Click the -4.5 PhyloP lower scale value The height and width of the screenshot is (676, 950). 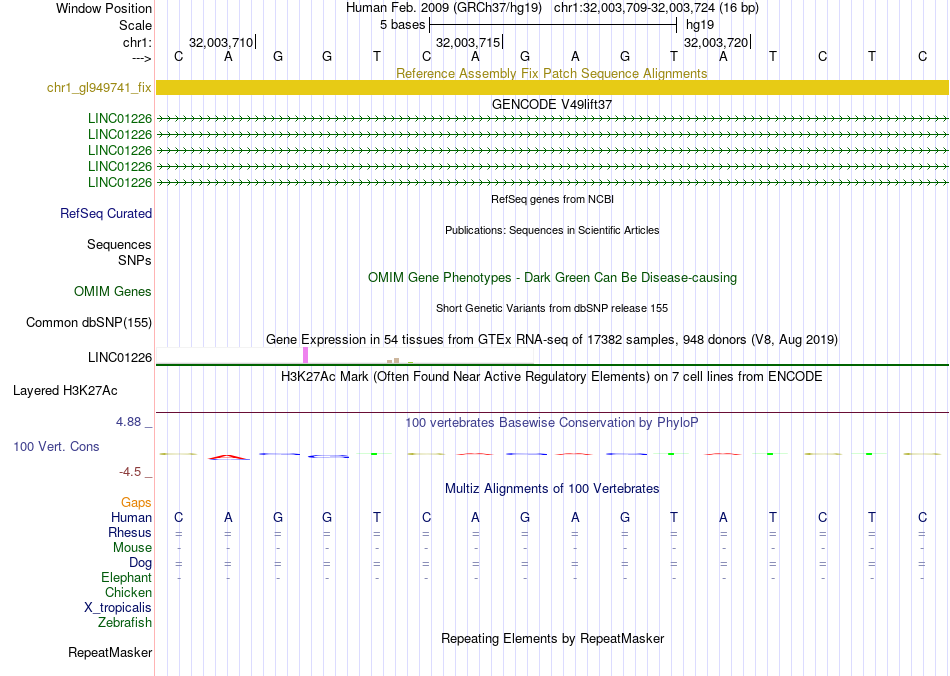click(130, 471)
